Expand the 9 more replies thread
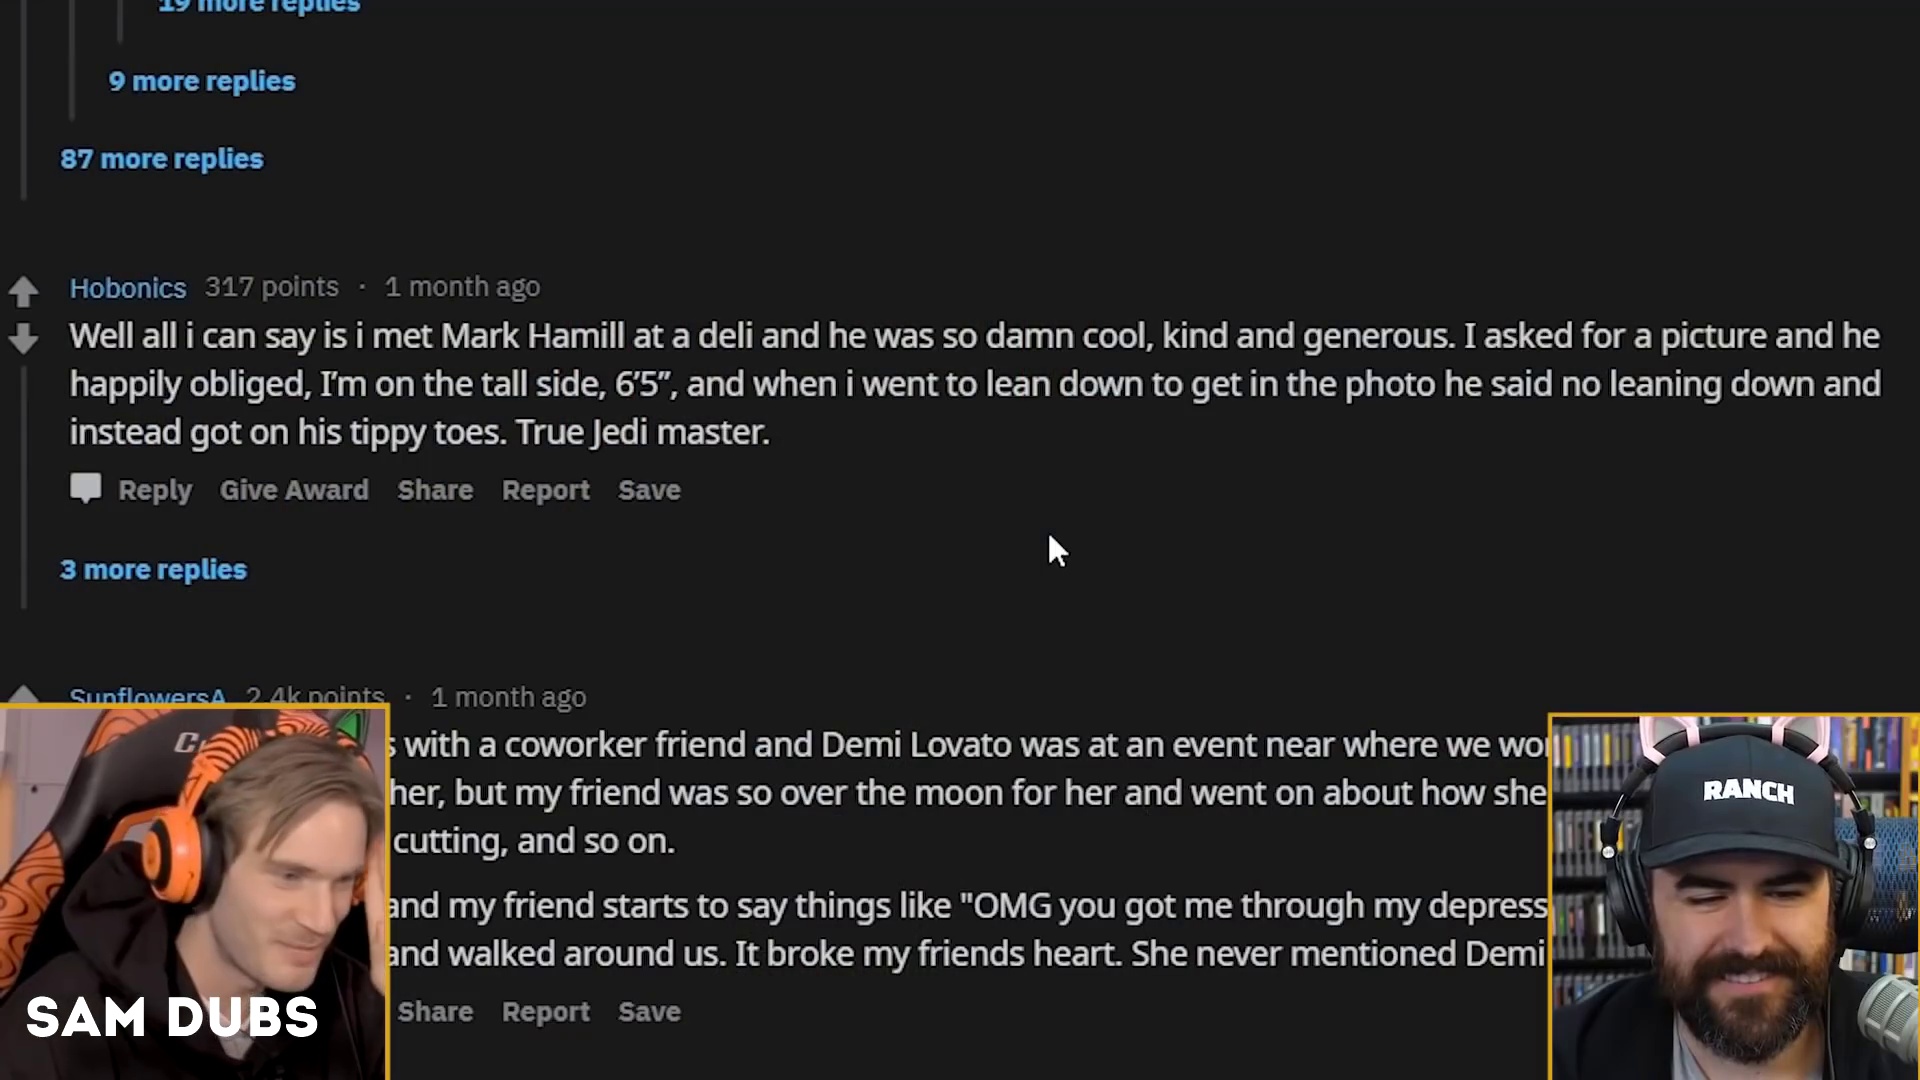1920x1080 pixels. (x=202, y=81)
